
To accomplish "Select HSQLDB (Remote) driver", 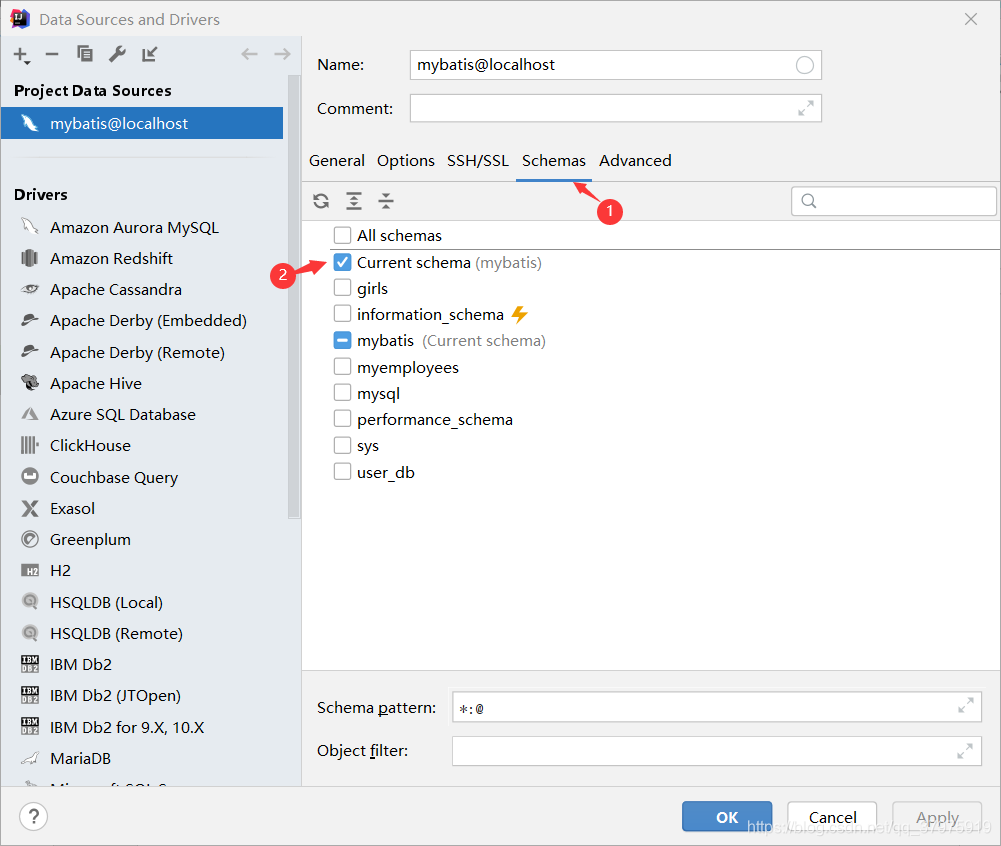I will click(116, 633).
